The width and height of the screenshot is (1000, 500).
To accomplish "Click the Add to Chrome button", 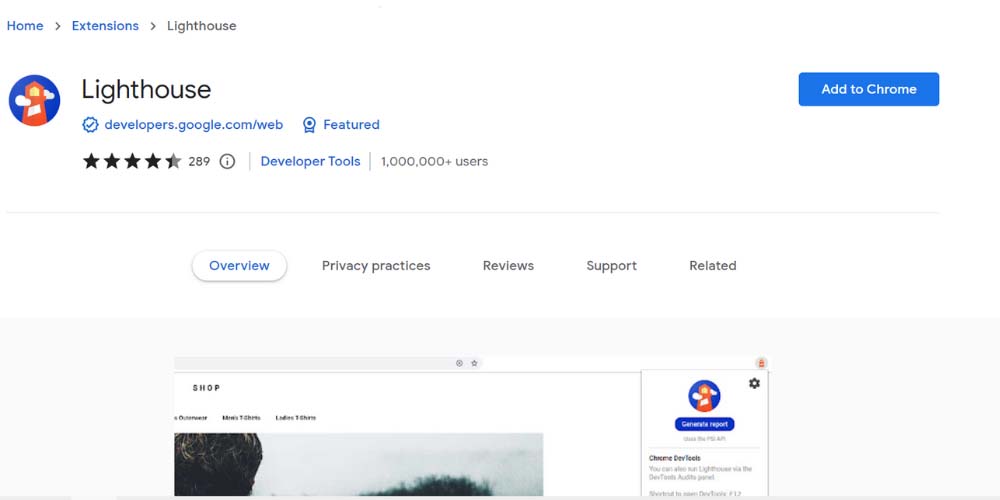I will (x=869, y=89).
